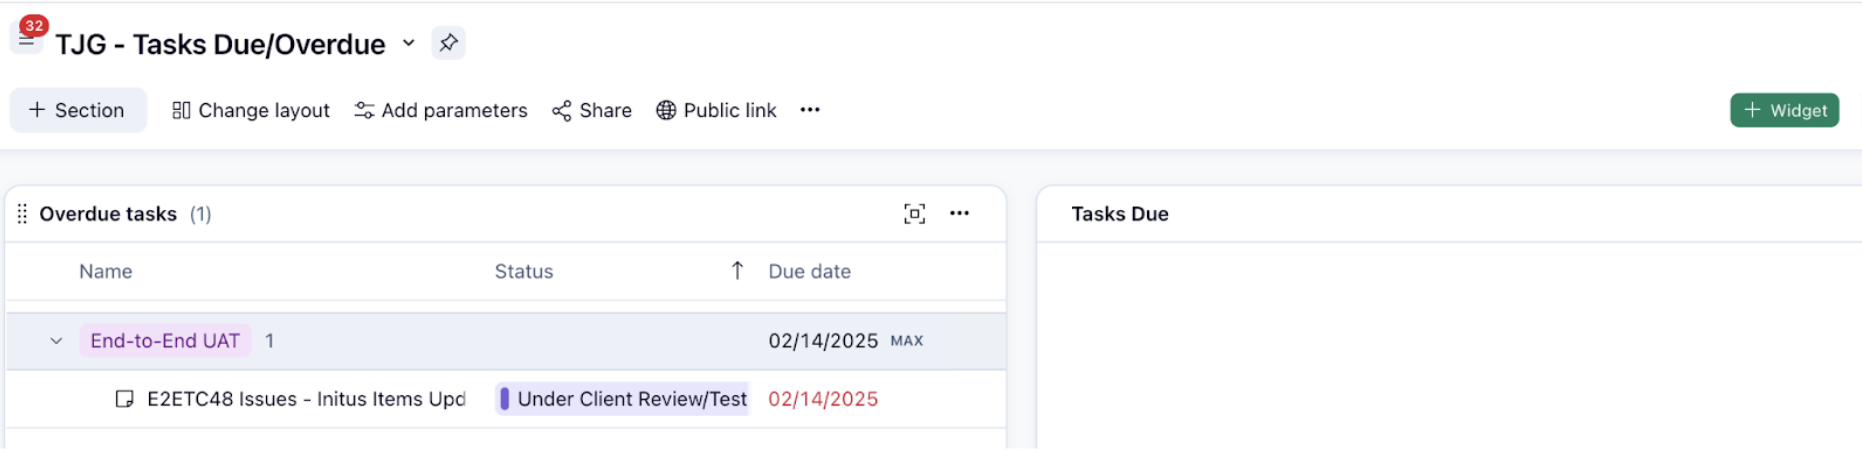Open Add parameters

(x=441, y=110)
